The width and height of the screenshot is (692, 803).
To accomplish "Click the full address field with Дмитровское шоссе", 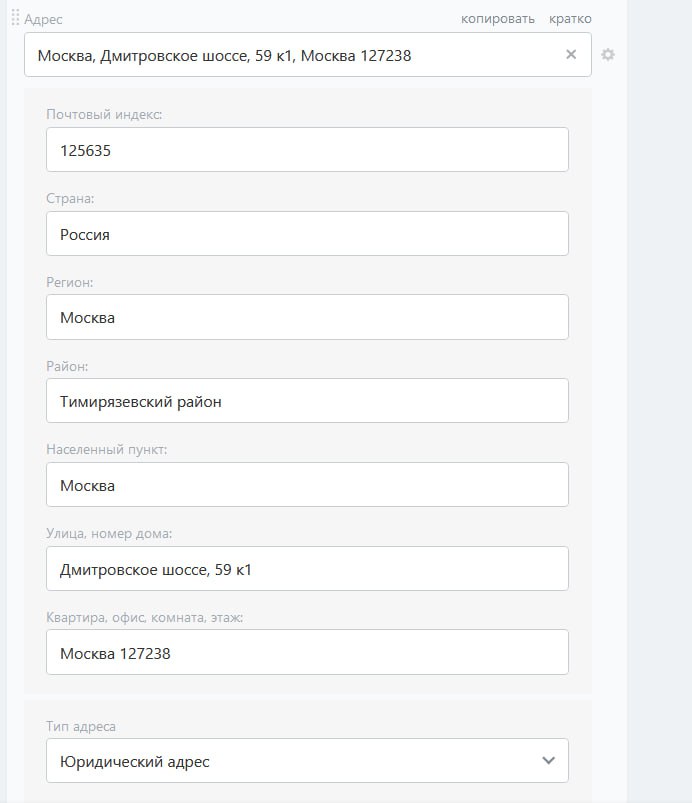I will [290, 56].
